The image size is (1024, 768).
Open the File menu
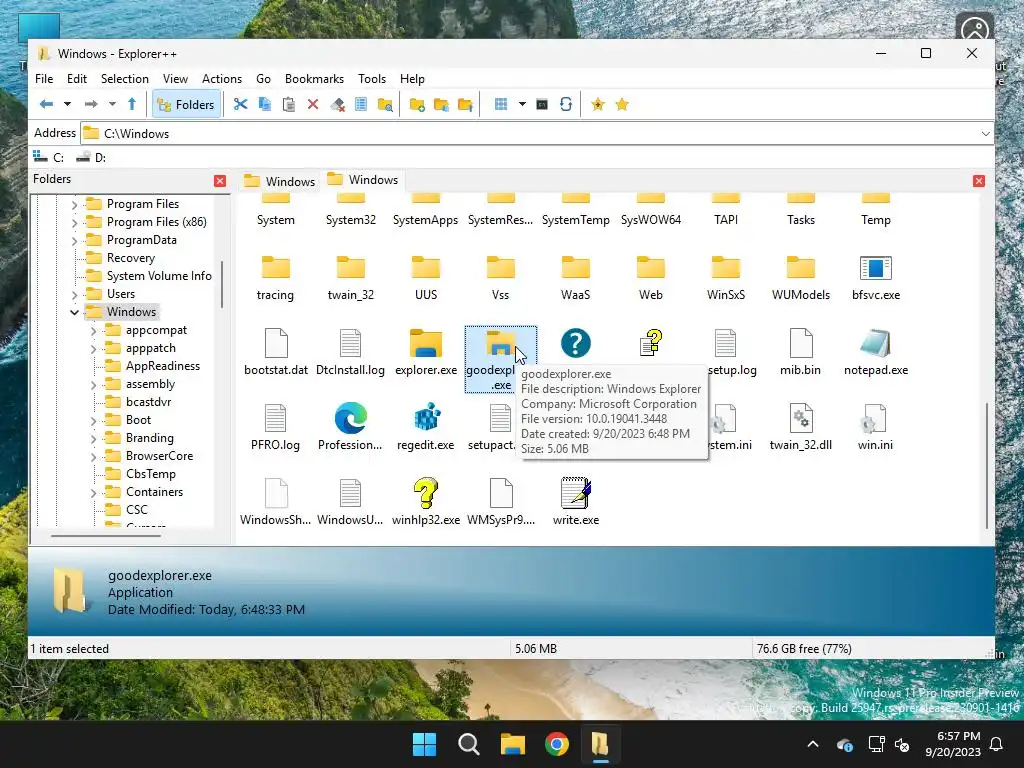point(44,79)
